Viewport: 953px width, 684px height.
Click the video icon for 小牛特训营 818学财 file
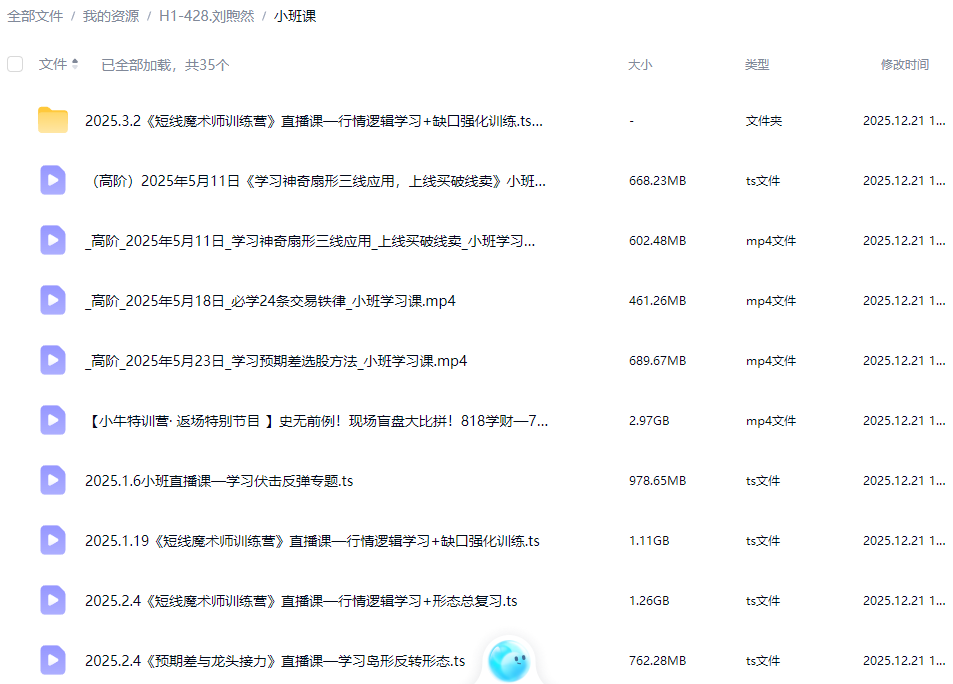click(x=52, y=420)
